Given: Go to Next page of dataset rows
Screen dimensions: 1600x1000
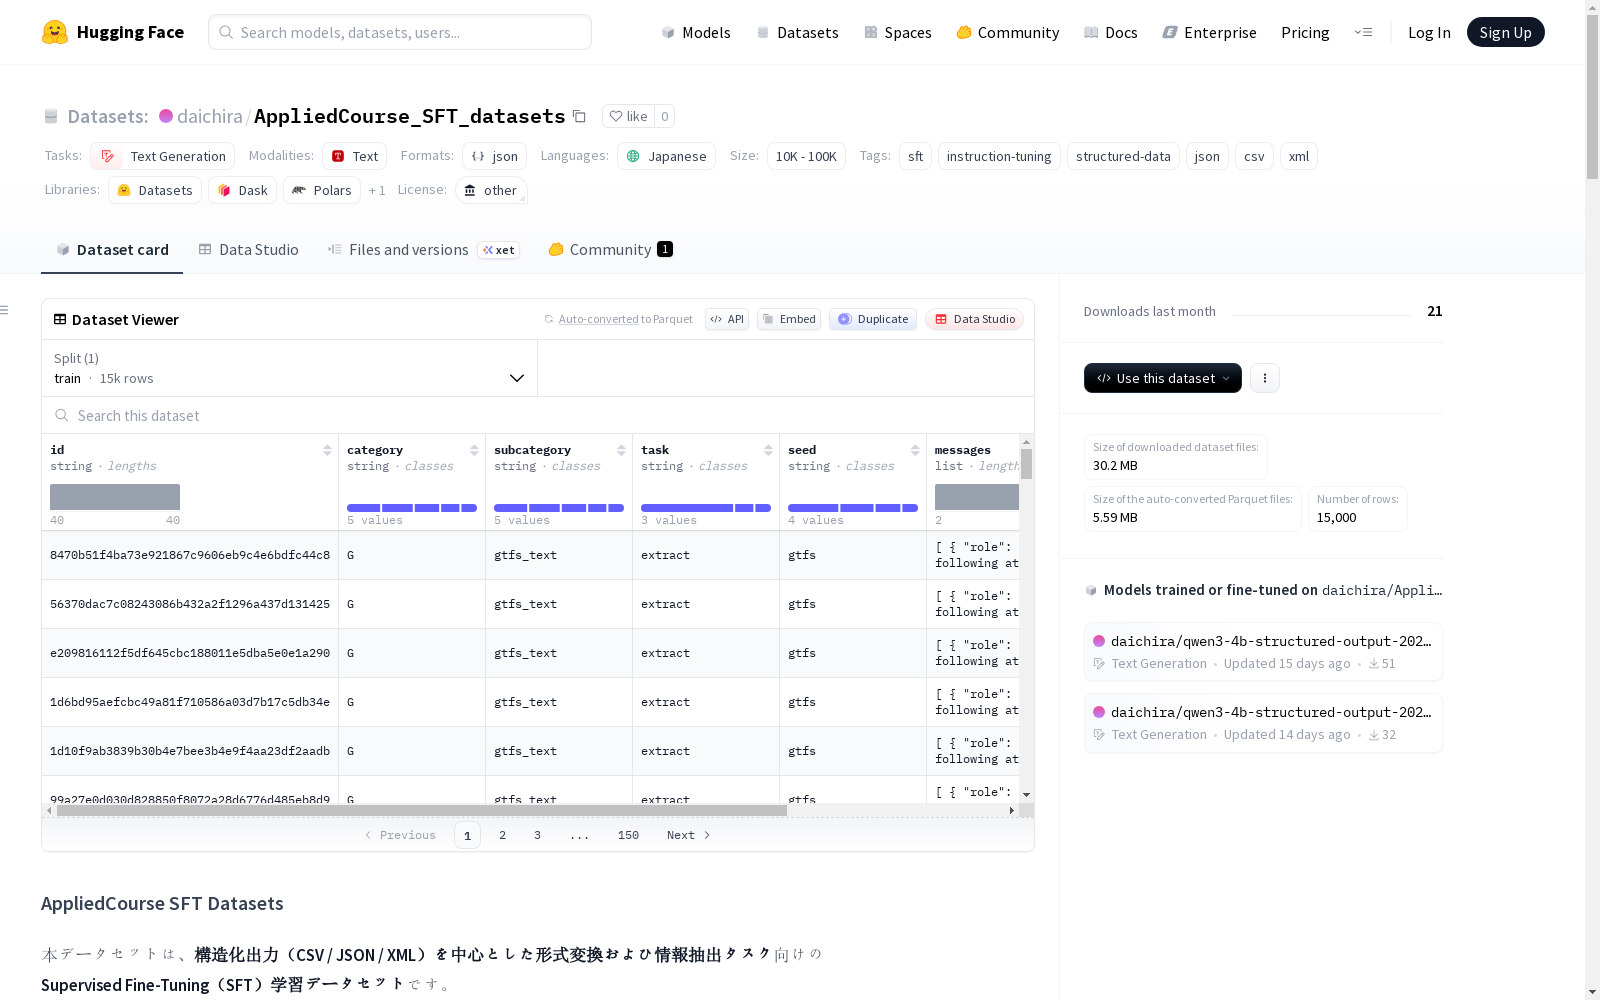Looking at the screenshot, I should coord(688,835).
